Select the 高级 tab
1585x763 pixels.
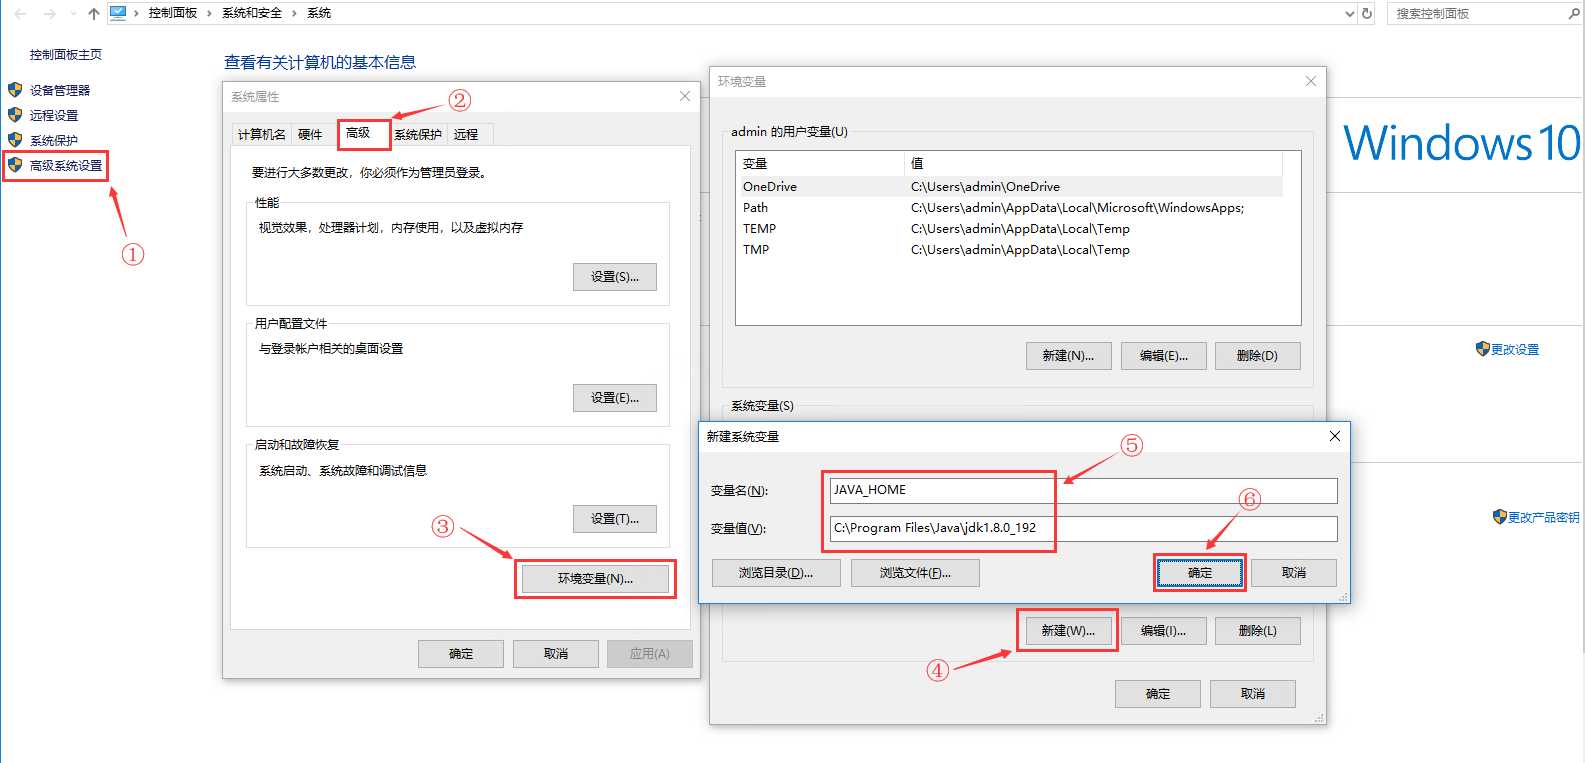coord(358,133)
